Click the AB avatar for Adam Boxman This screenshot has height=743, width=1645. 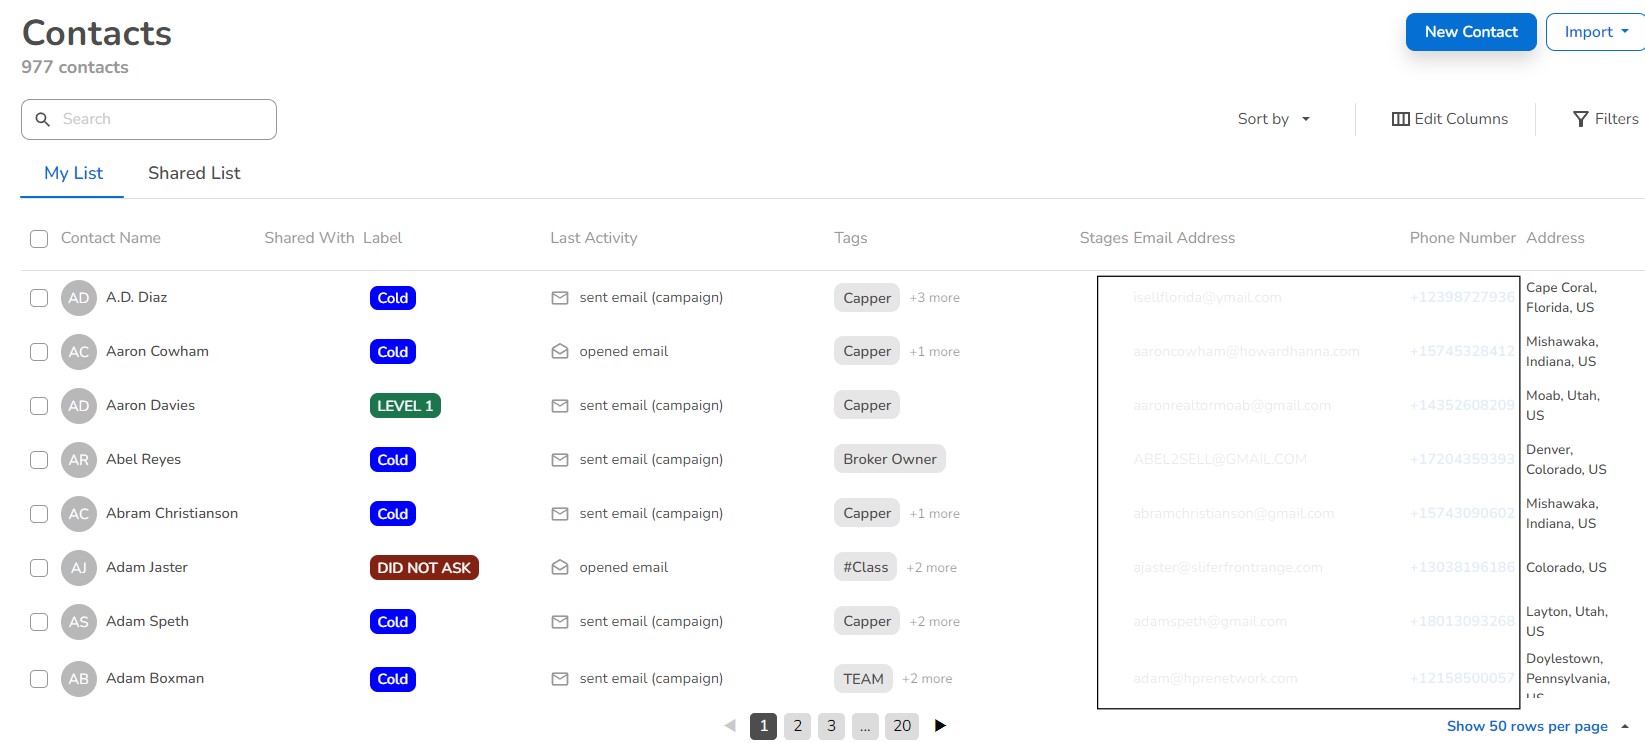79,679
